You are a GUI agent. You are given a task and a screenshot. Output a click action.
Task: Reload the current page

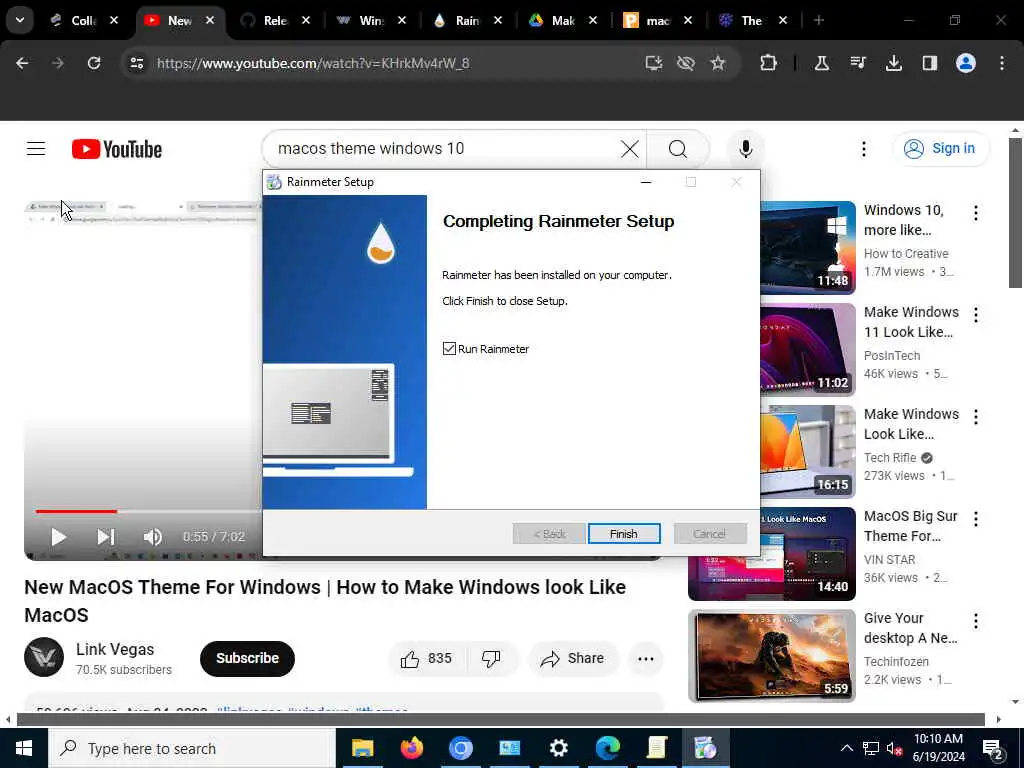(x=94, y=63)
